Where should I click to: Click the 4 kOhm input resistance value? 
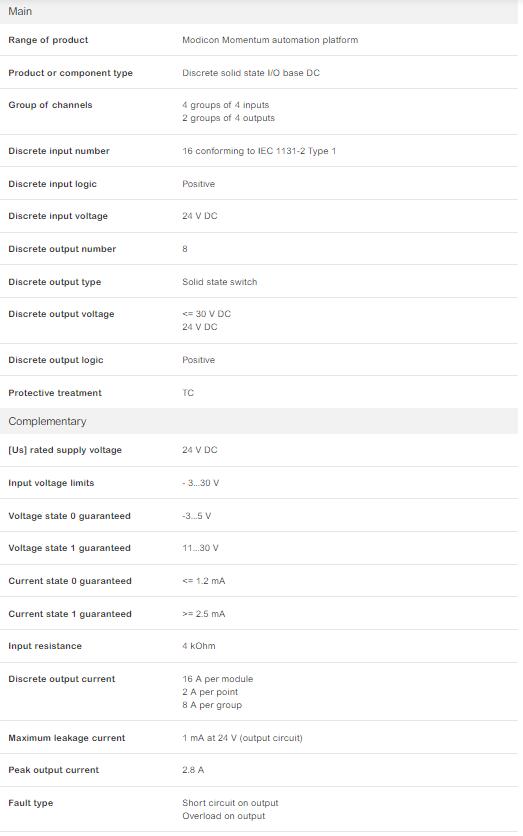(199, 646)
